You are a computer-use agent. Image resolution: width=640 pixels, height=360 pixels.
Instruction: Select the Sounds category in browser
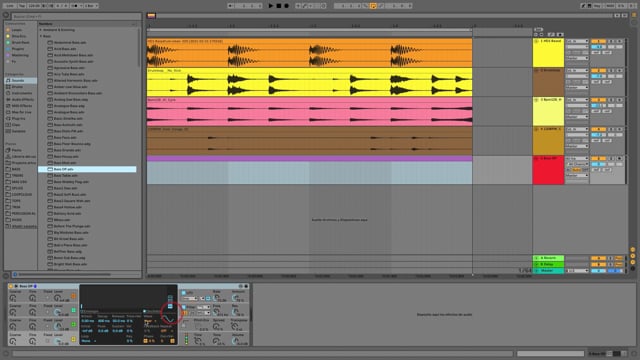point(20,80)
